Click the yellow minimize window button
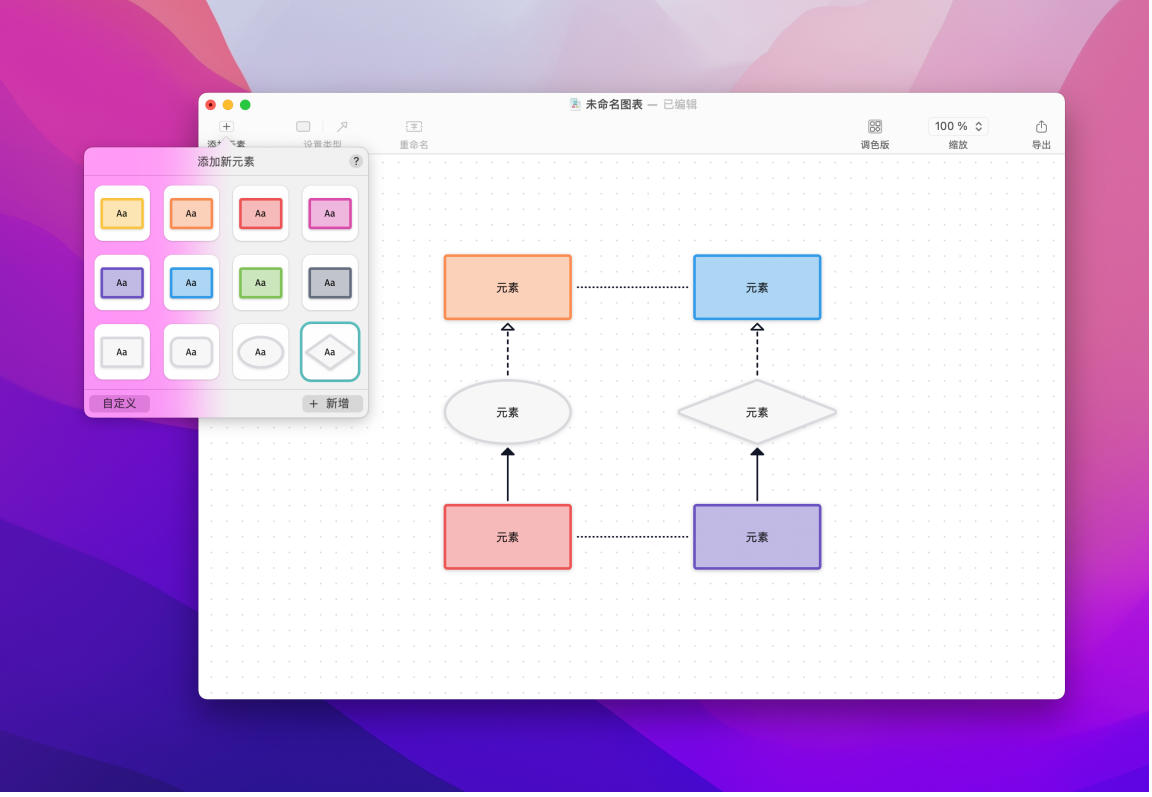1152x797 pixels. 228,105
